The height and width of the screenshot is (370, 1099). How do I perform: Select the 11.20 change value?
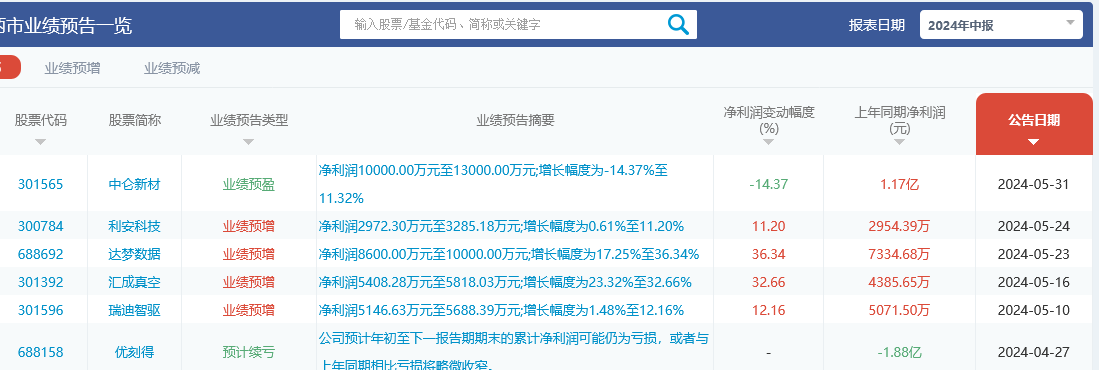769,226
